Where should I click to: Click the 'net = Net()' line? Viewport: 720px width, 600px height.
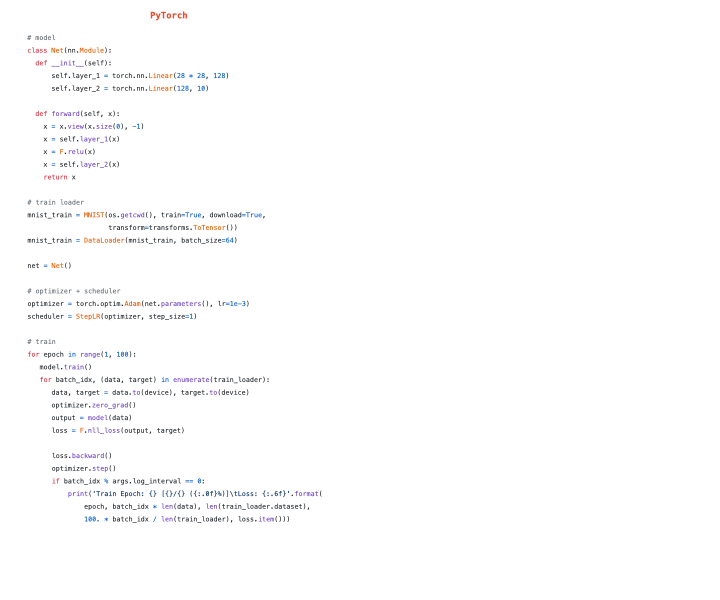pos(49,265)
